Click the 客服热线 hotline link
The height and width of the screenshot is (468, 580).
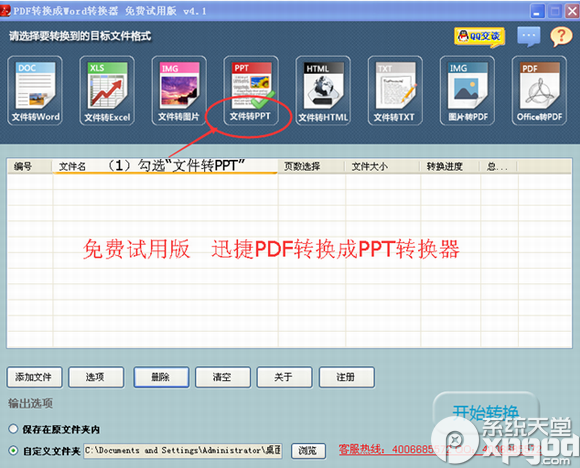[440, 449]
